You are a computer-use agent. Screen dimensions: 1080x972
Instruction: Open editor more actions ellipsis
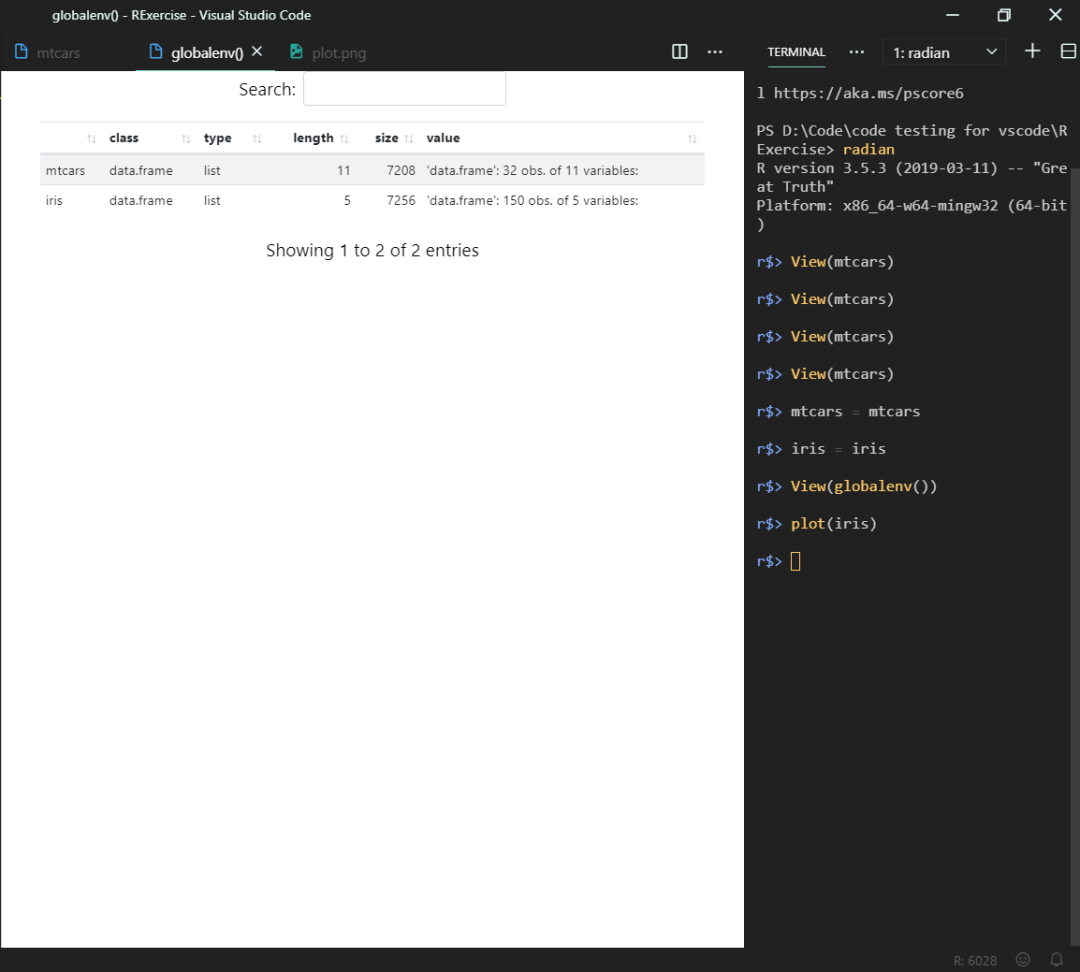pyautogui.click(x=715, y=52)
